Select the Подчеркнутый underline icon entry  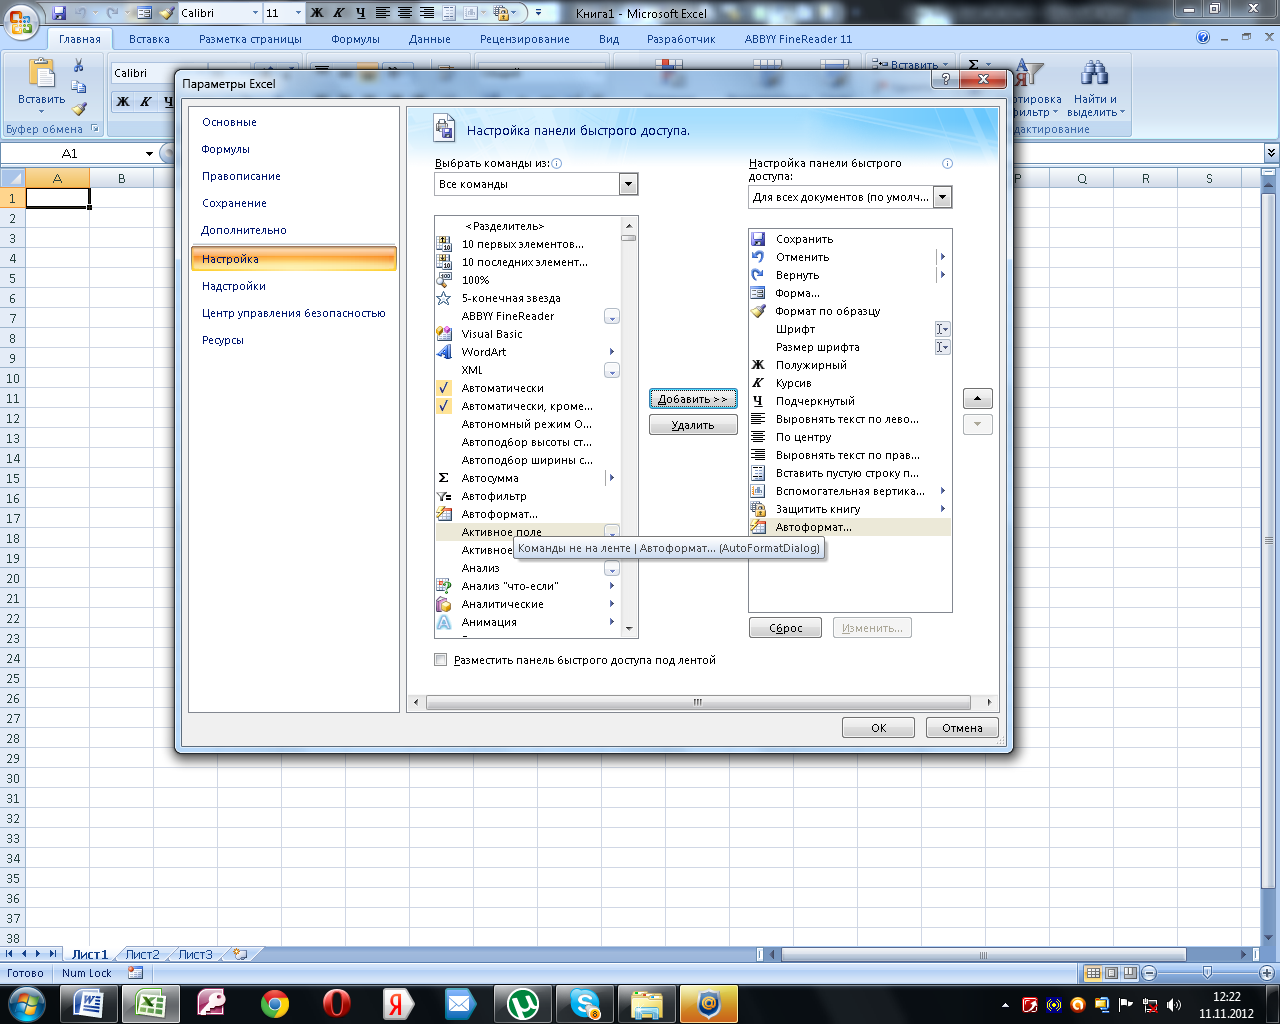coord(758,401)
